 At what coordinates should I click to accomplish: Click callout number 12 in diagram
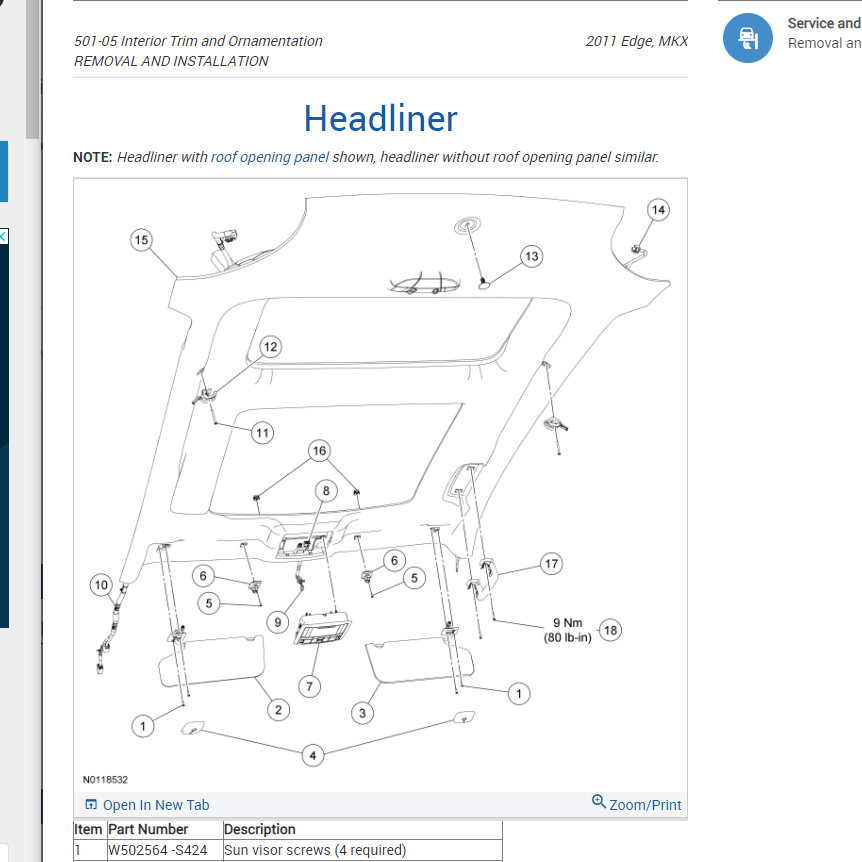(x=270, y=347)
